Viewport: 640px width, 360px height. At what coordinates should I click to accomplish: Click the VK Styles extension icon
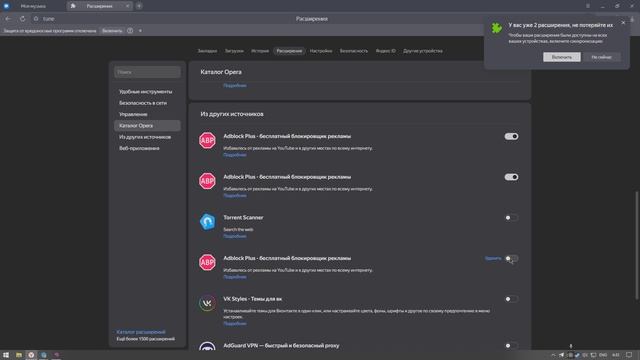[x=207, y=303]
